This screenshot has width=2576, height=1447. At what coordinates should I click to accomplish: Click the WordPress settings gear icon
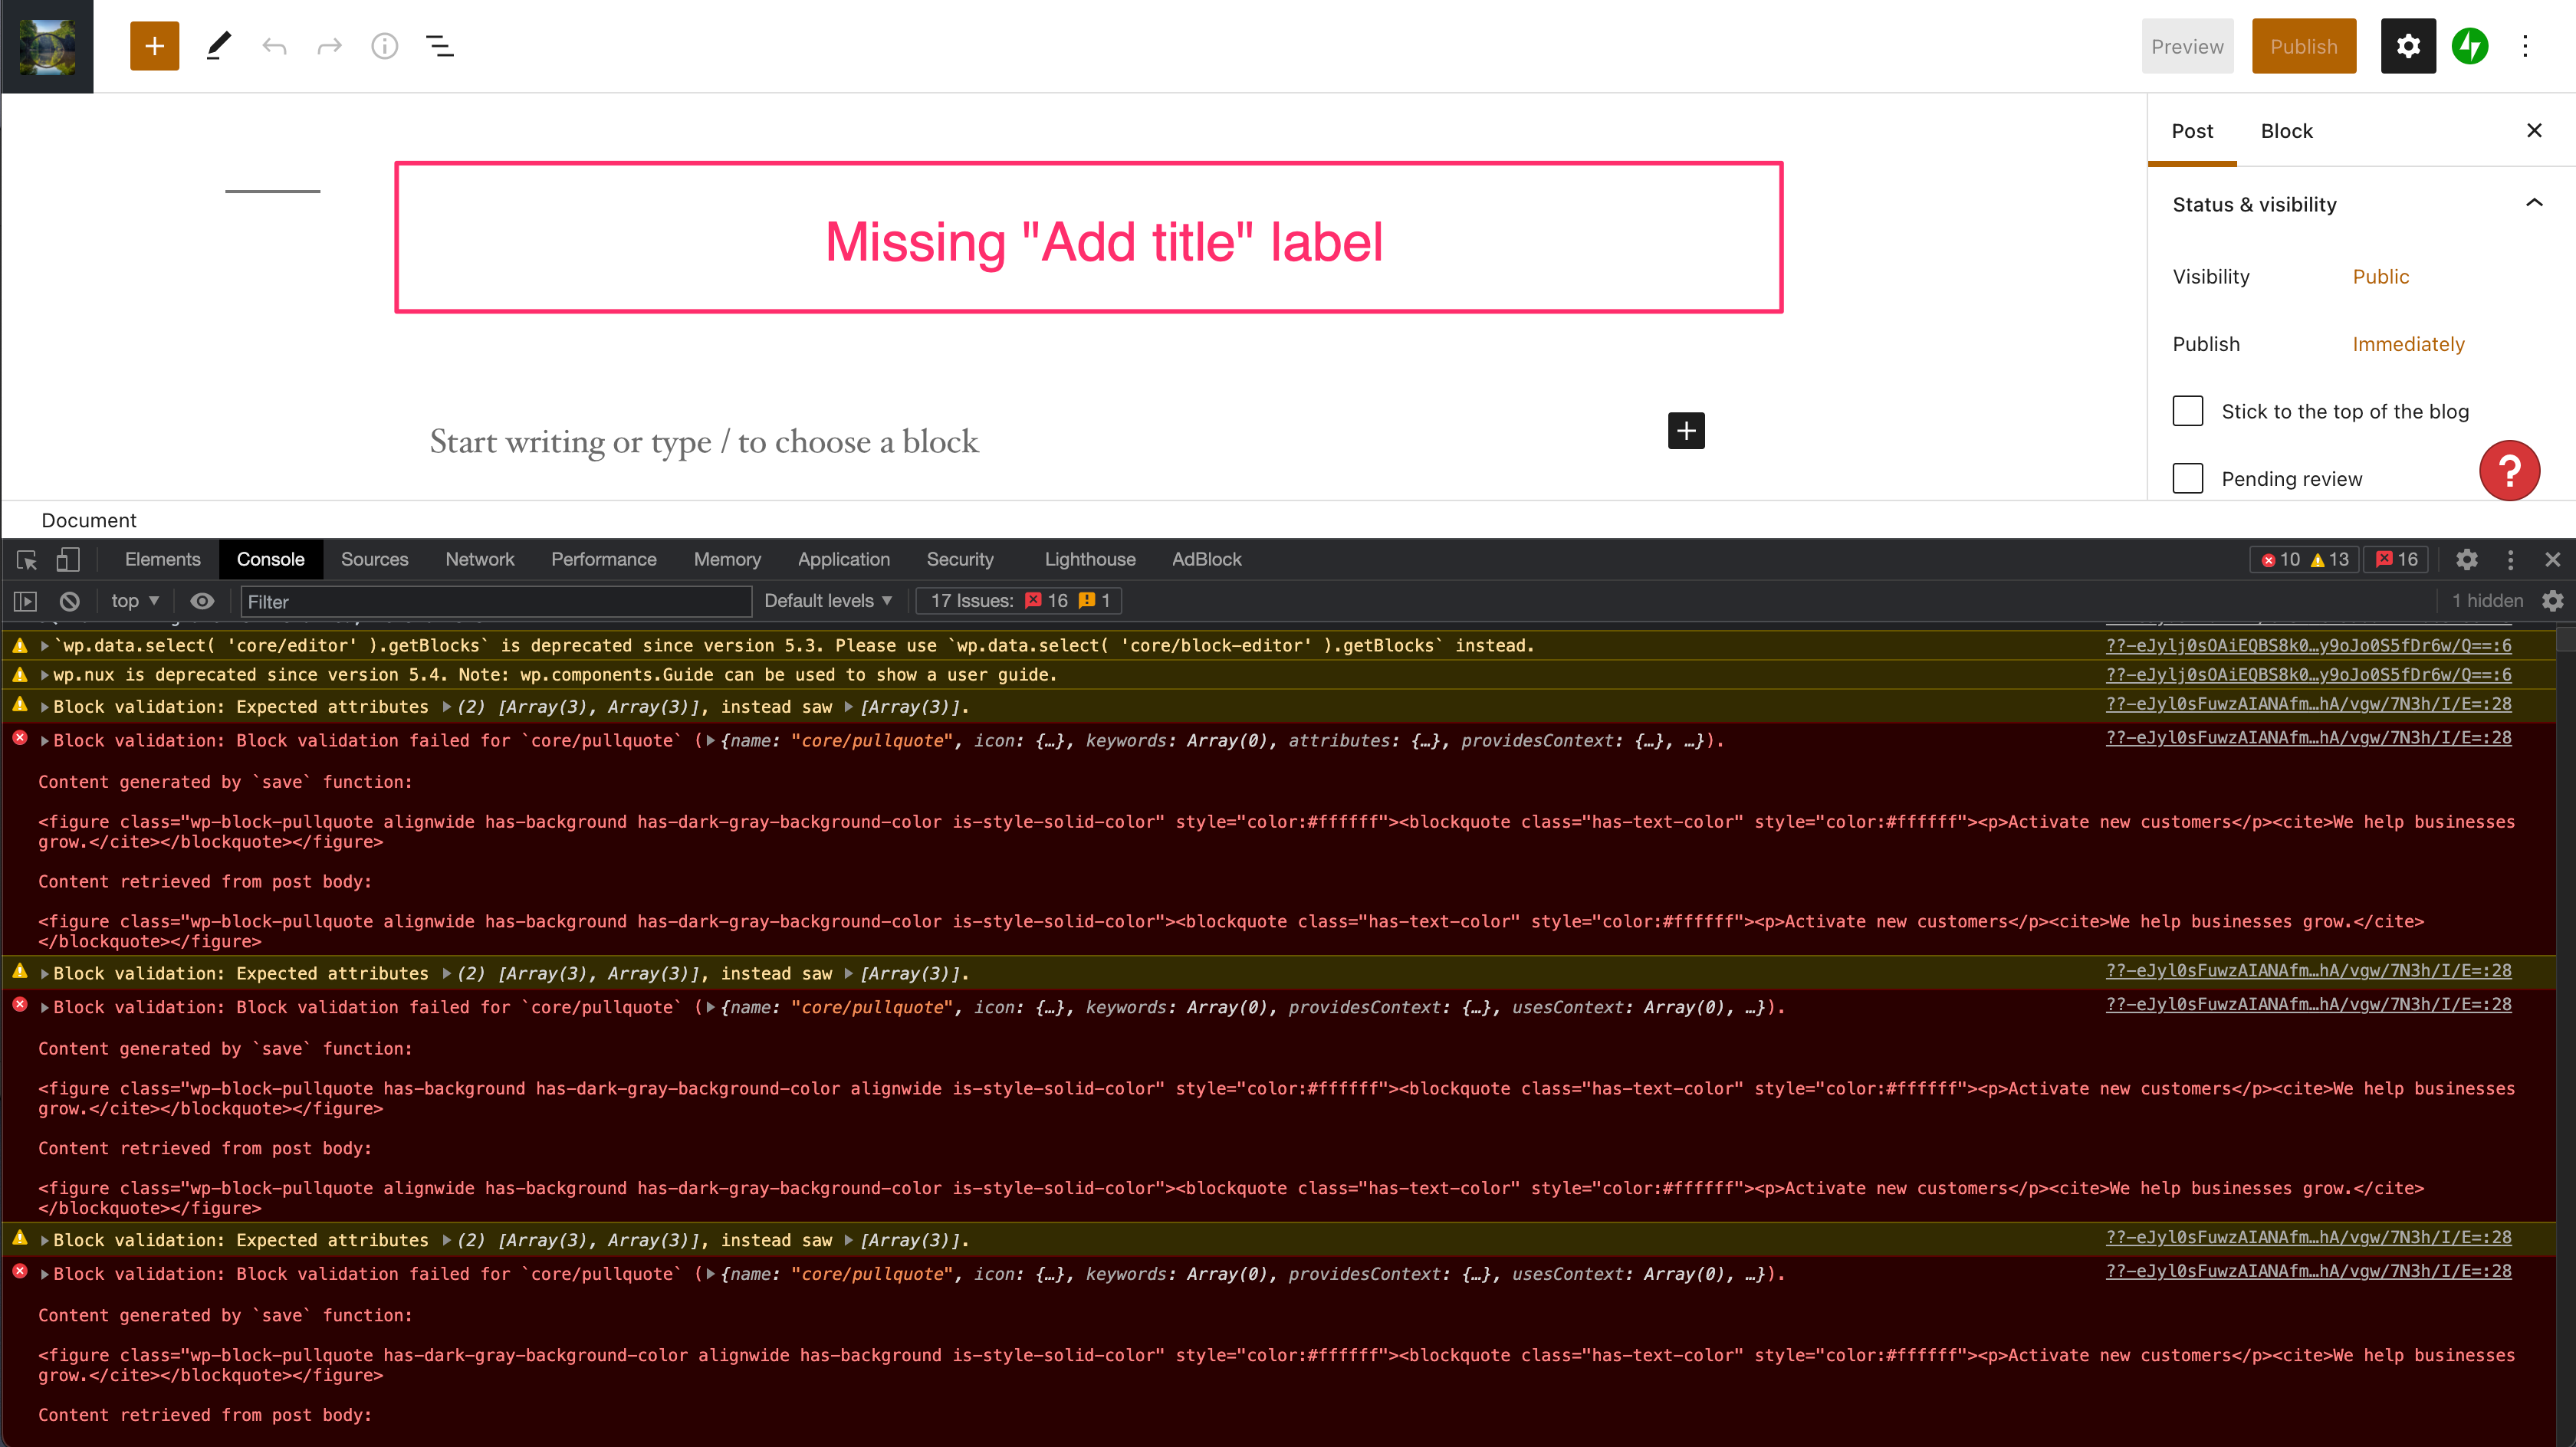(x=2408, y=46)
